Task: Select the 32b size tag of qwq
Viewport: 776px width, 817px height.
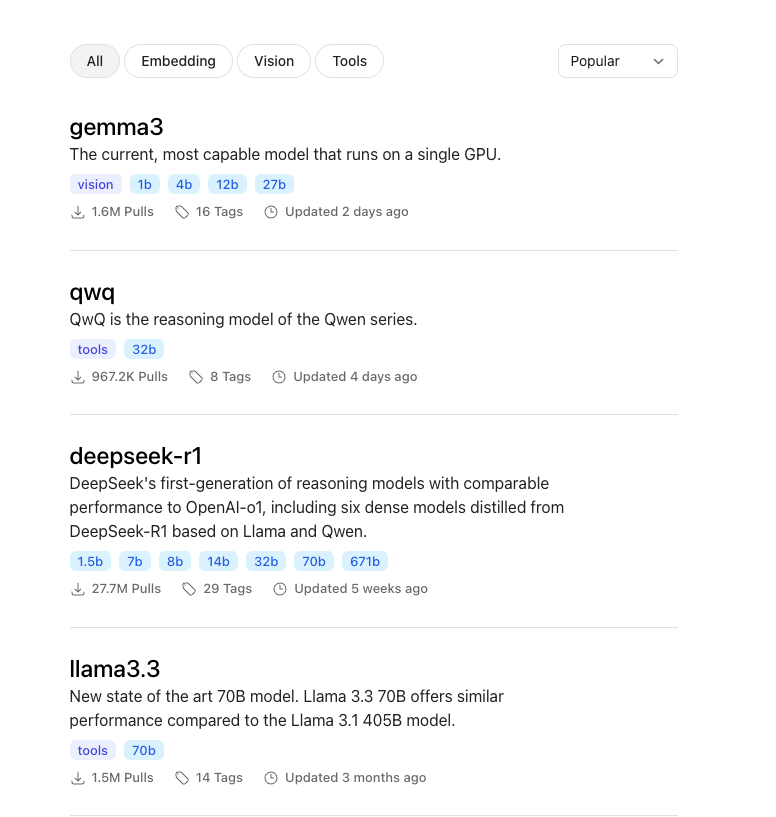Action: tap(144, 349)
